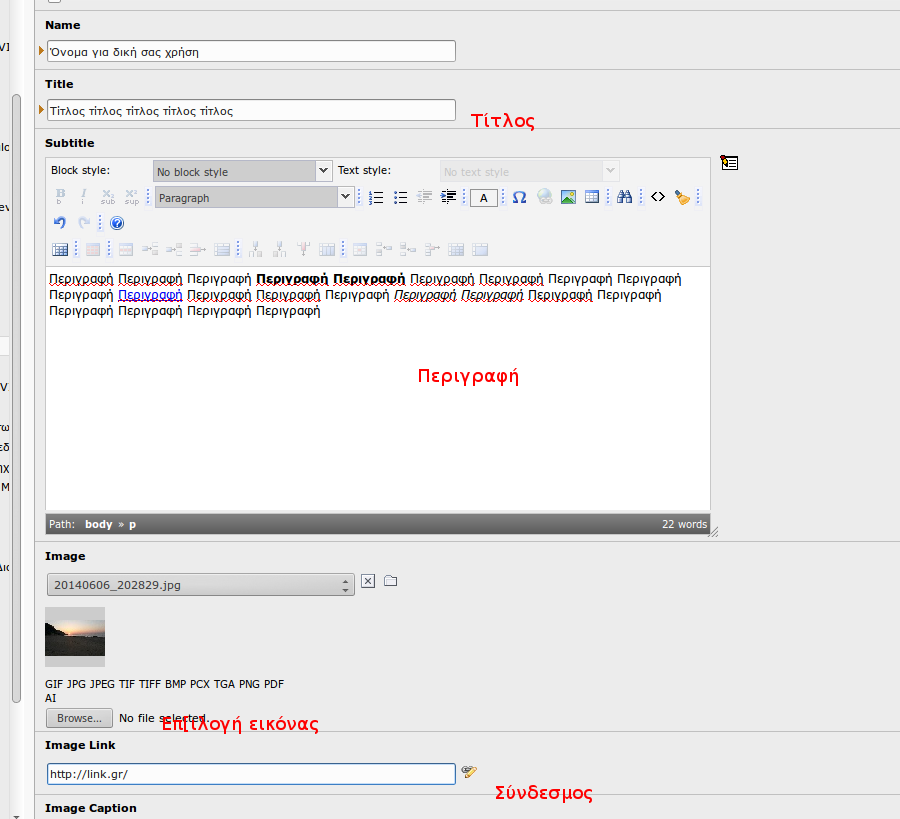
Task: Remove the selected image with X icon
Action: [x=368, y=581]
